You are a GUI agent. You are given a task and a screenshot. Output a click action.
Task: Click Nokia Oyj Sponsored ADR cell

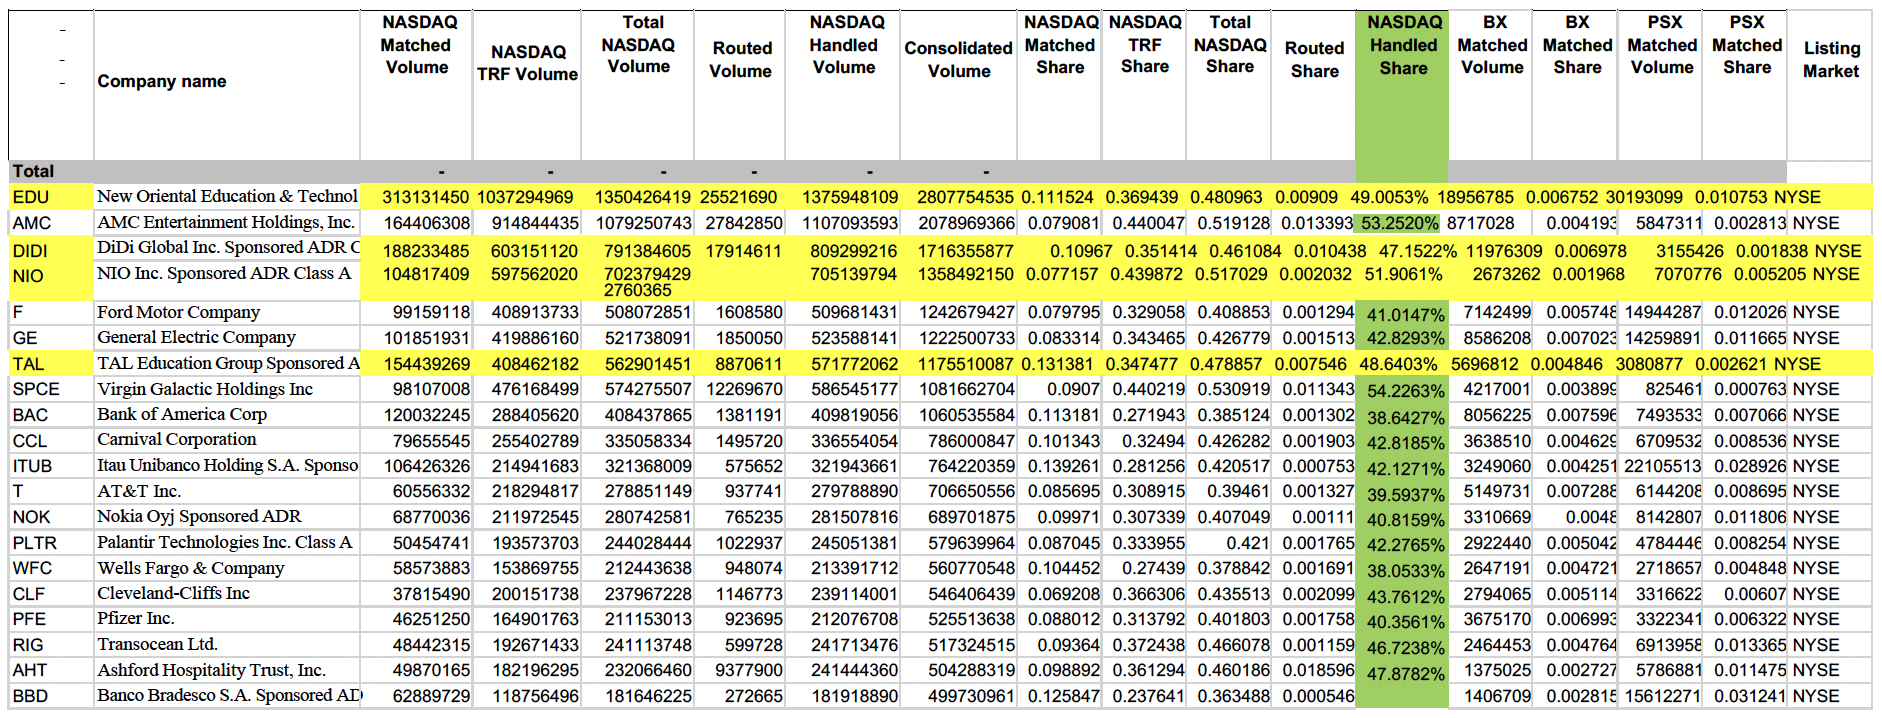tap(199, 516)
